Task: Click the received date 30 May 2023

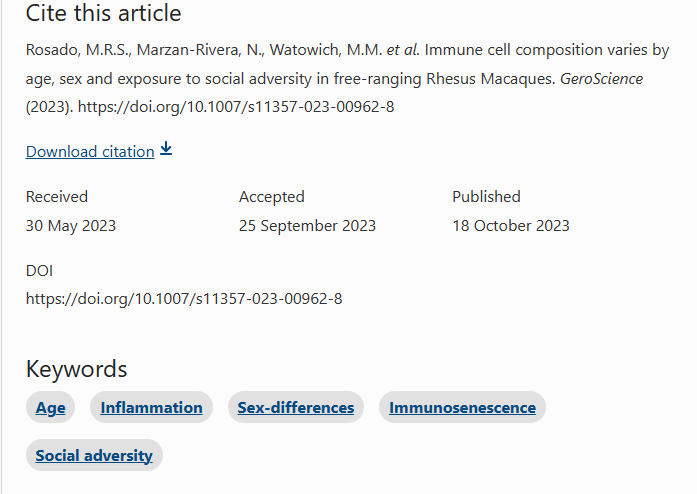Action: click(71, 226)
